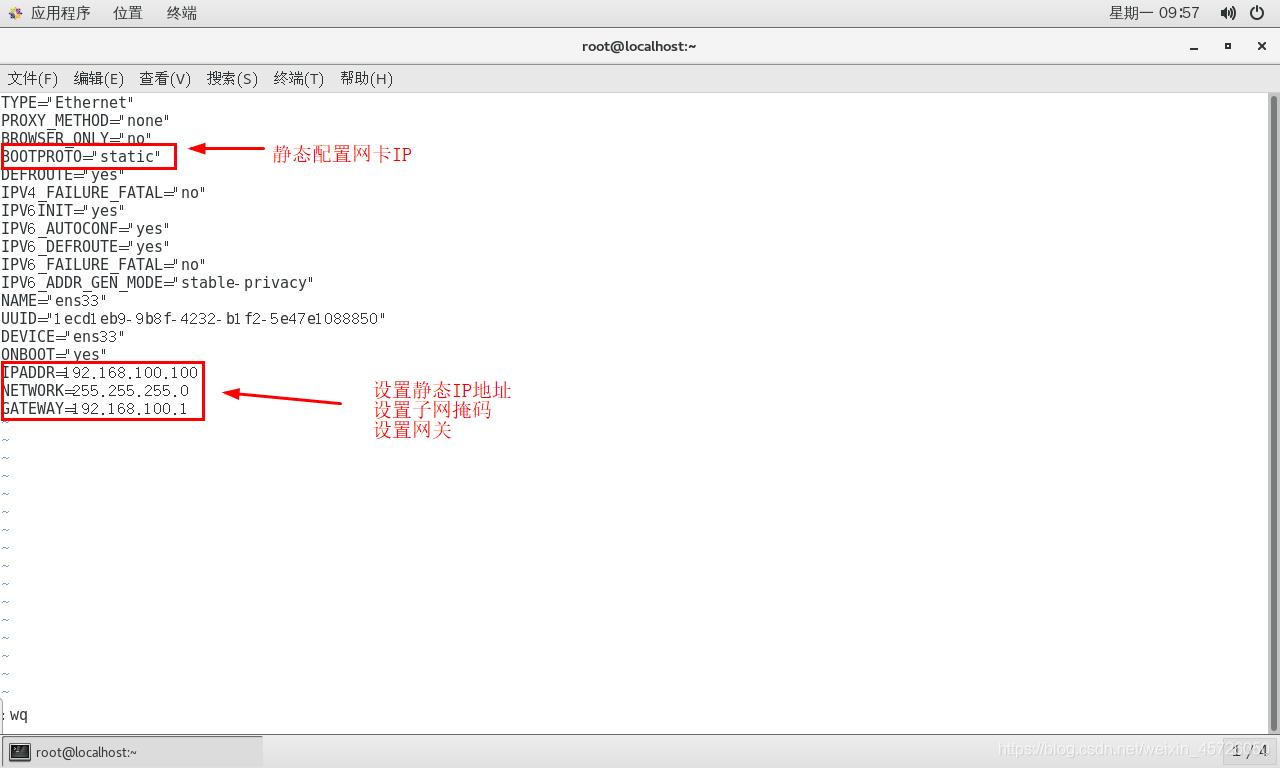Image resolution: width=1280 pixels, height=768 pixels.
Task: Click the TYPE="Ethernet" line
Action: [67, 102]
